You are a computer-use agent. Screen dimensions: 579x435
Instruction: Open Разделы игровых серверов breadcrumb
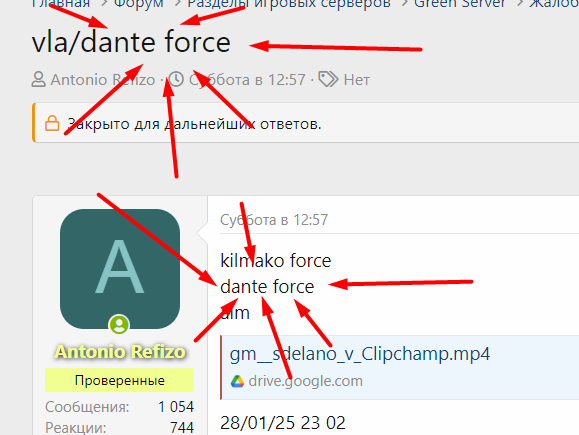click(289, 4)
